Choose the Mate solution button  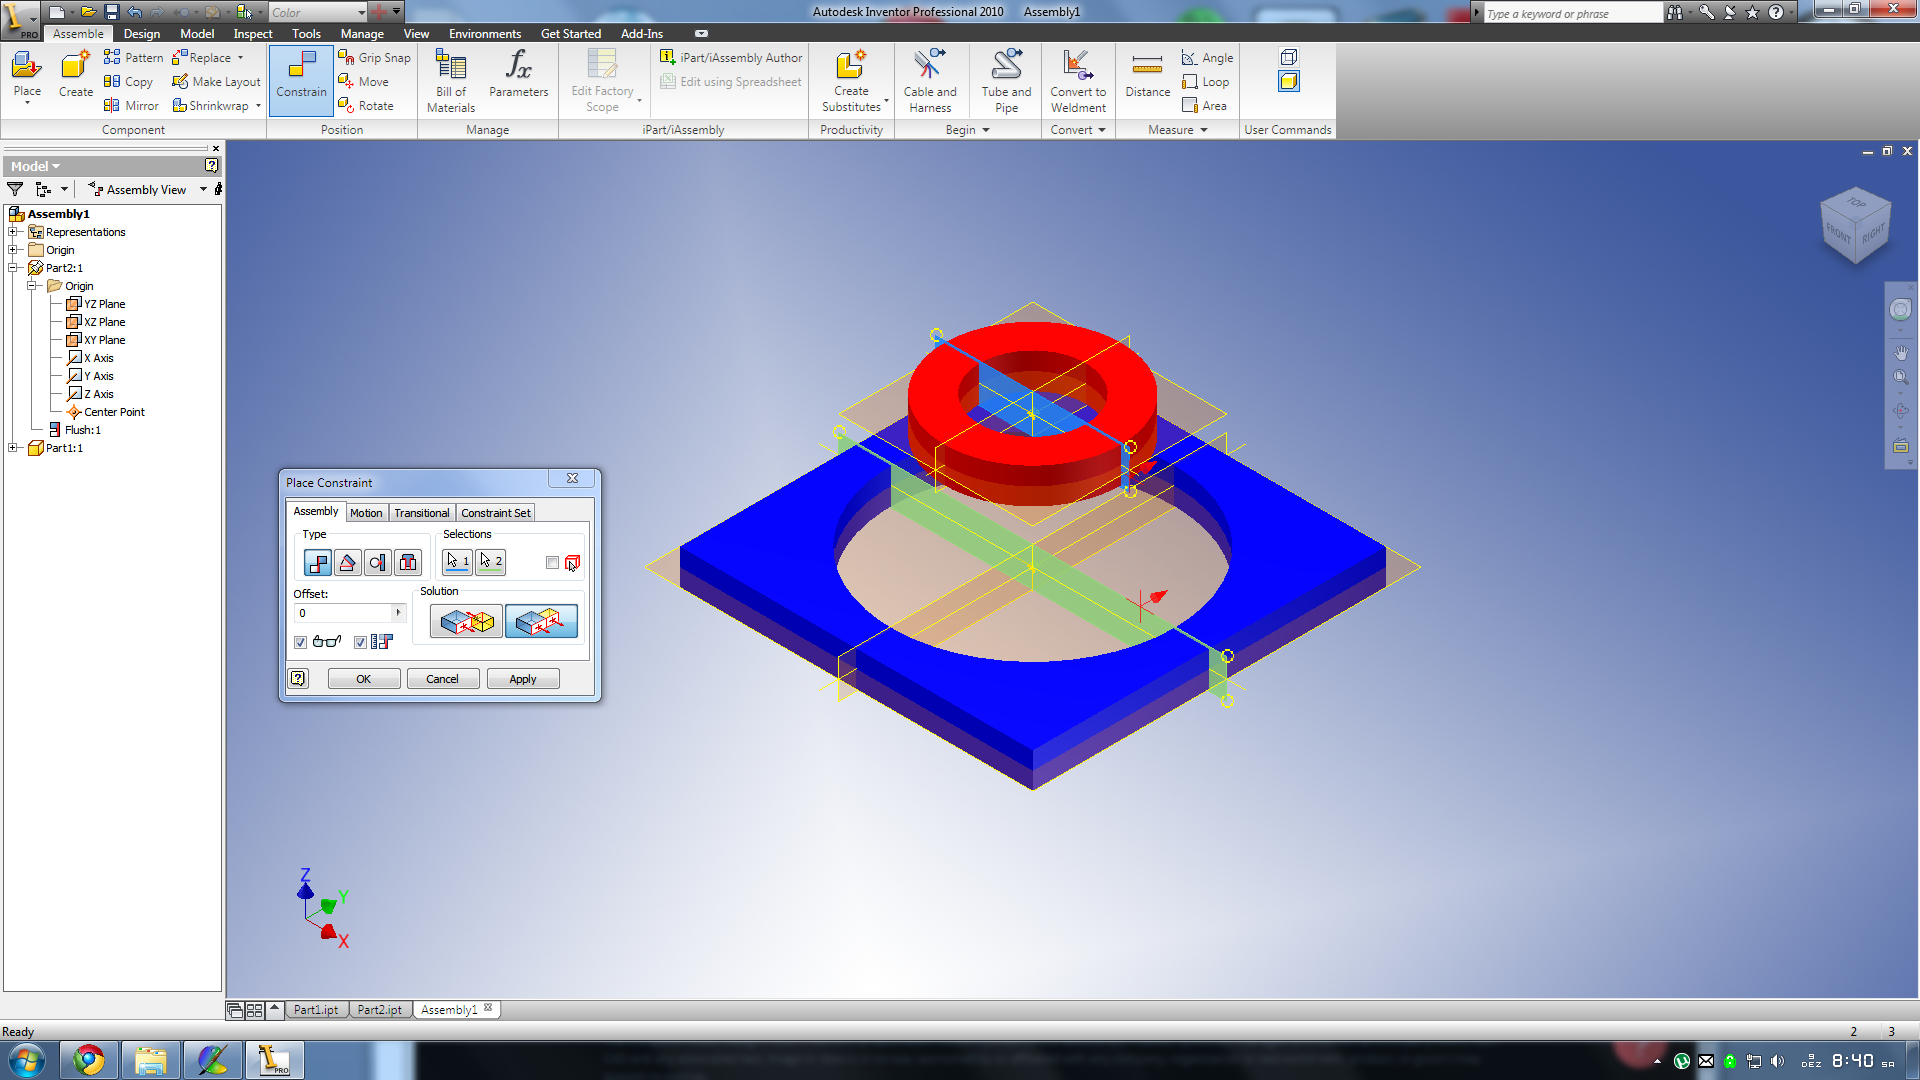(x=466, y=621)
